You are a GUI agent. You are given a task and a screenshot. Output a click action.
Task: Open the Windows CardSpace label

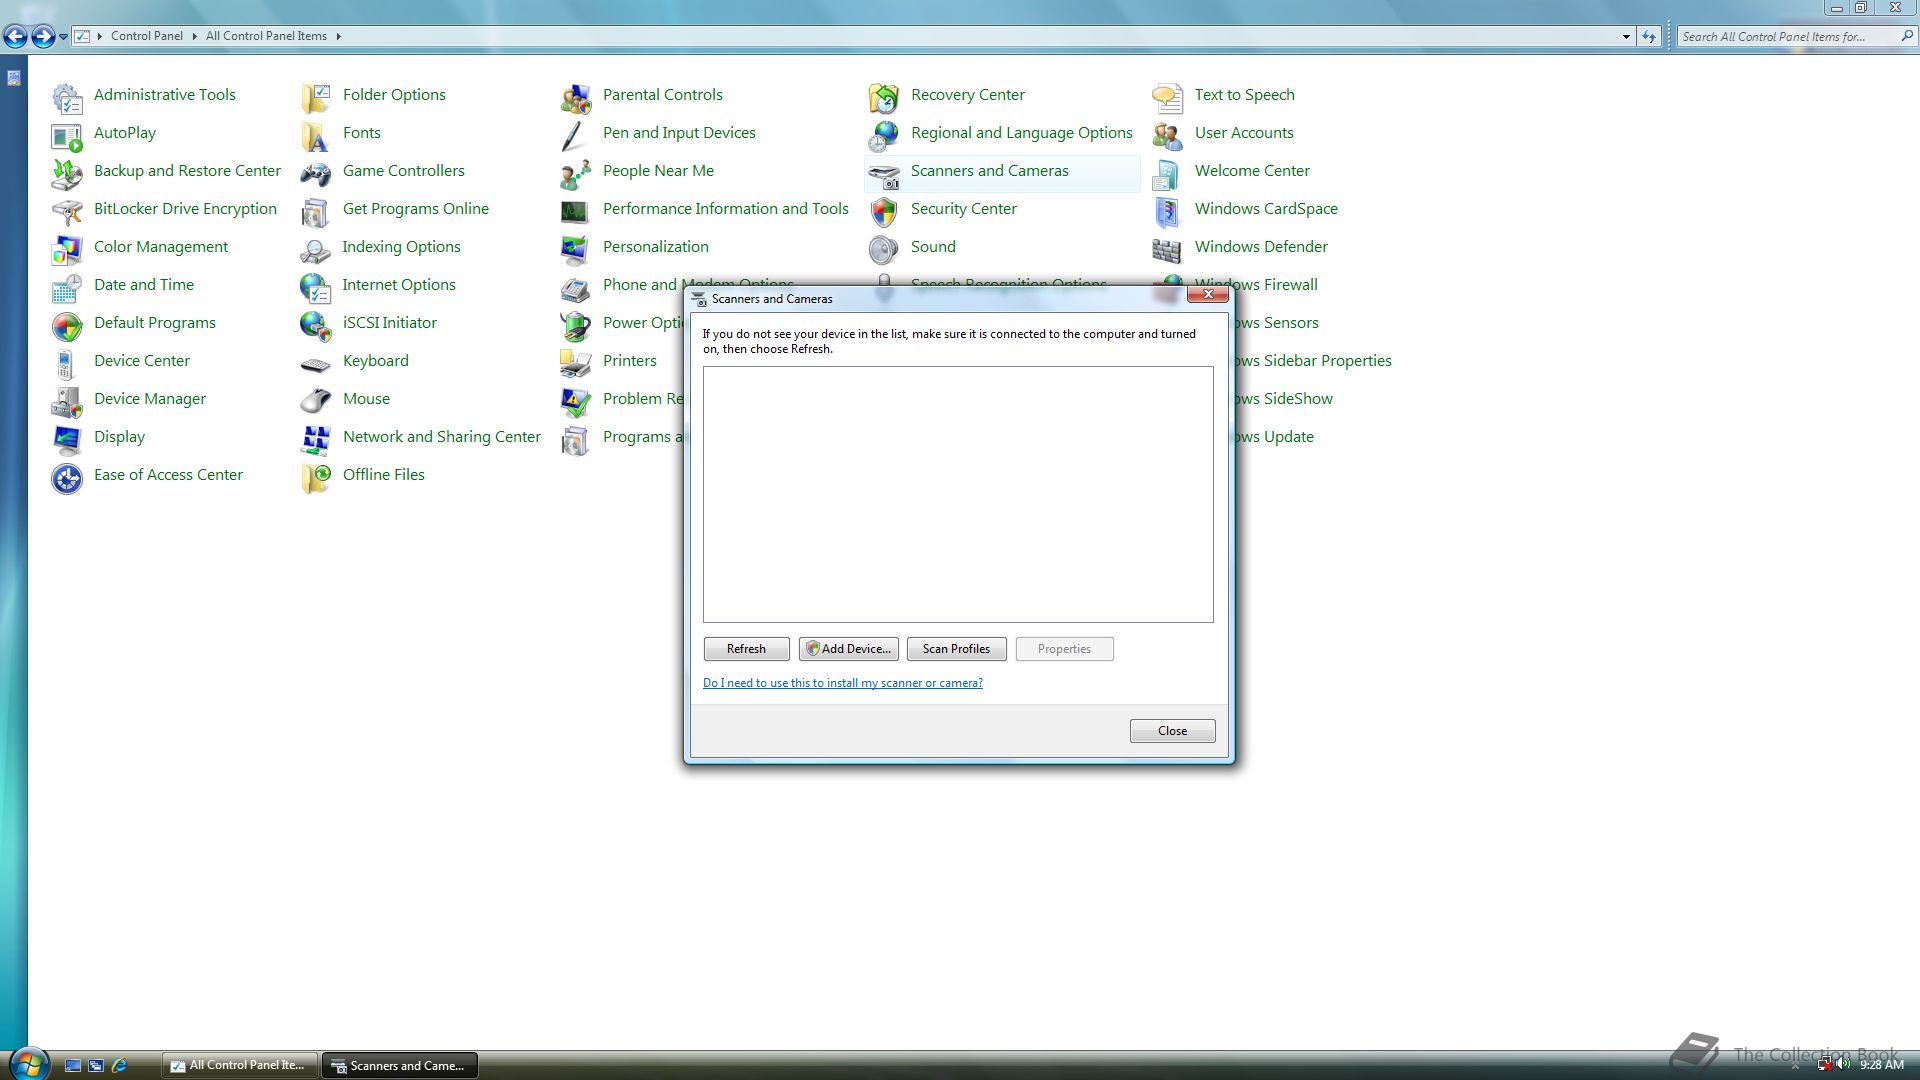(1265, 209)
